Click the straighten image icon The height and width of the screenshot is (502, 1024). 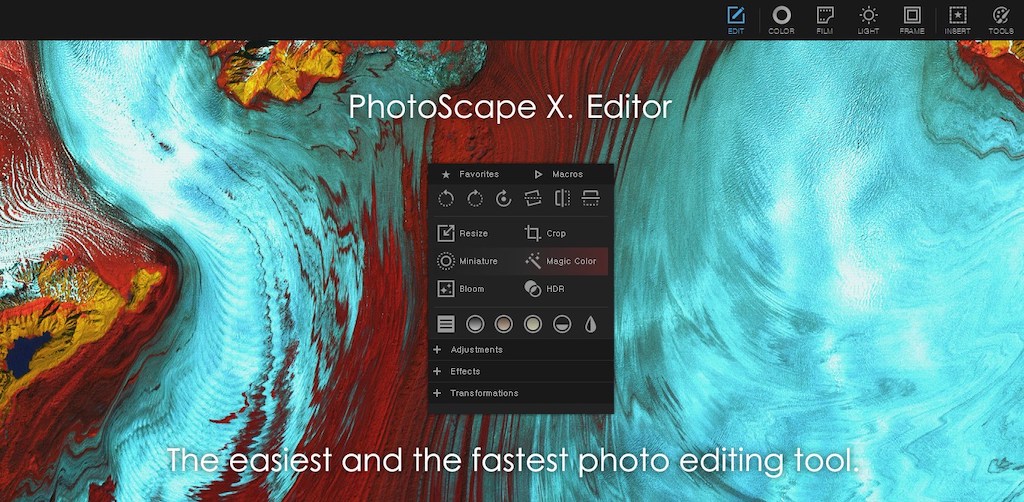coord(533,199)
